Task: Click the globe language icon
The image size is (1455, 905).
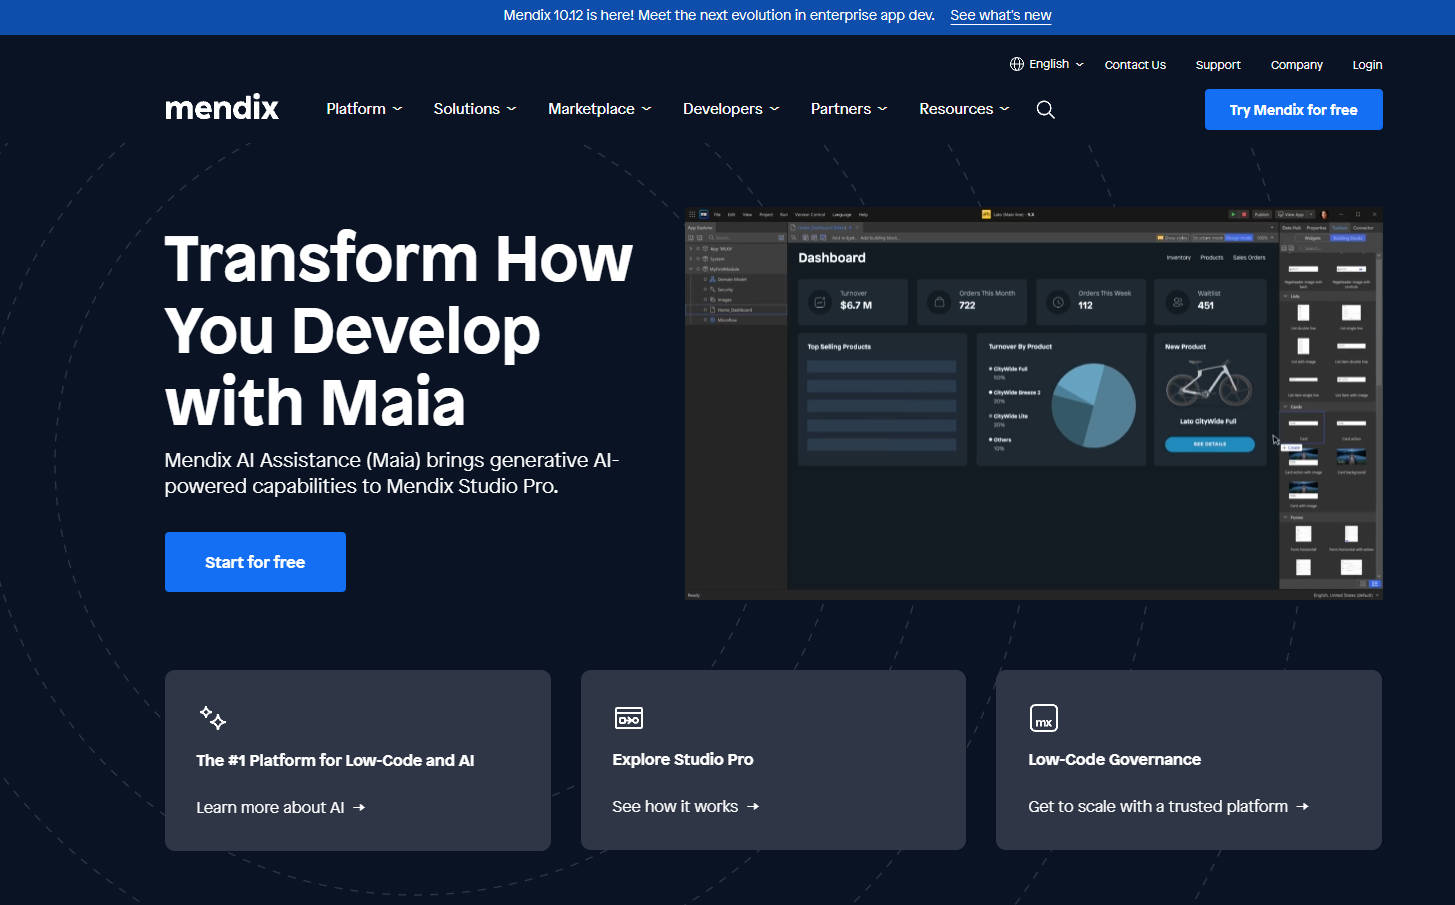Action: (x=1017, y=64)
